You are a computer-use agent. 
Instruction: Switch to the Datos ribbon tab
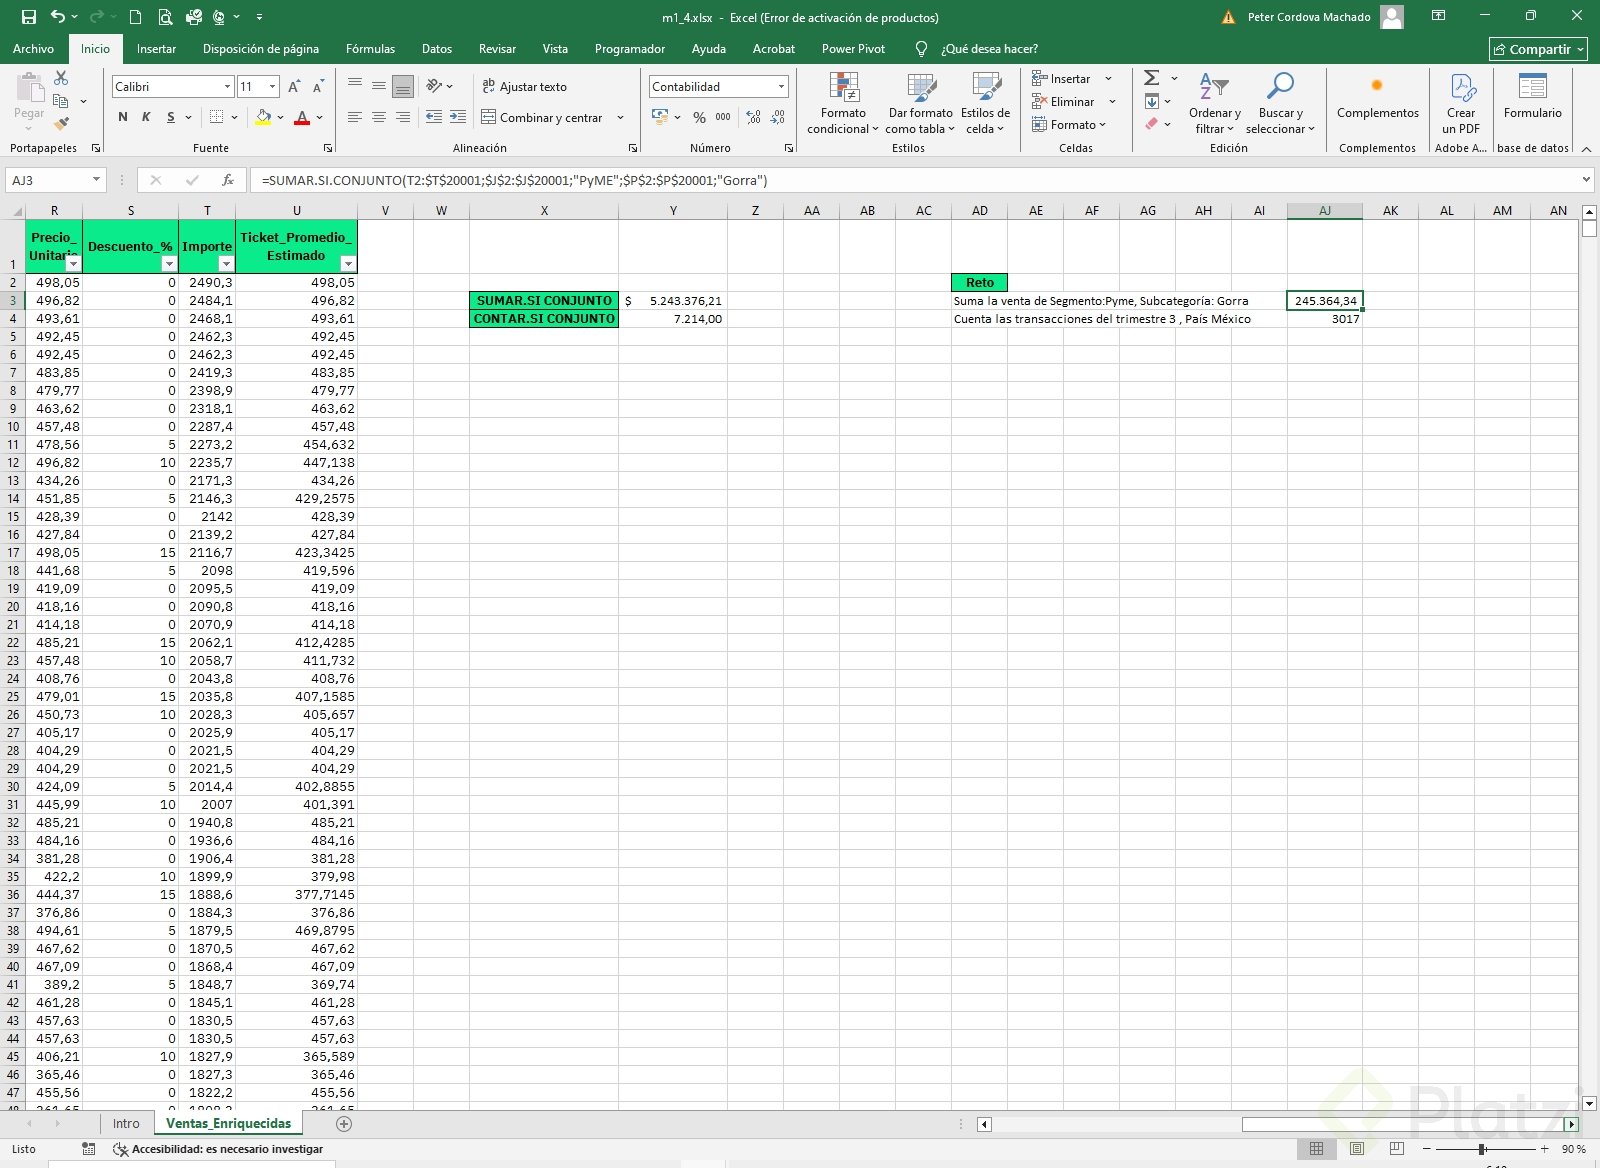point(437,49)
